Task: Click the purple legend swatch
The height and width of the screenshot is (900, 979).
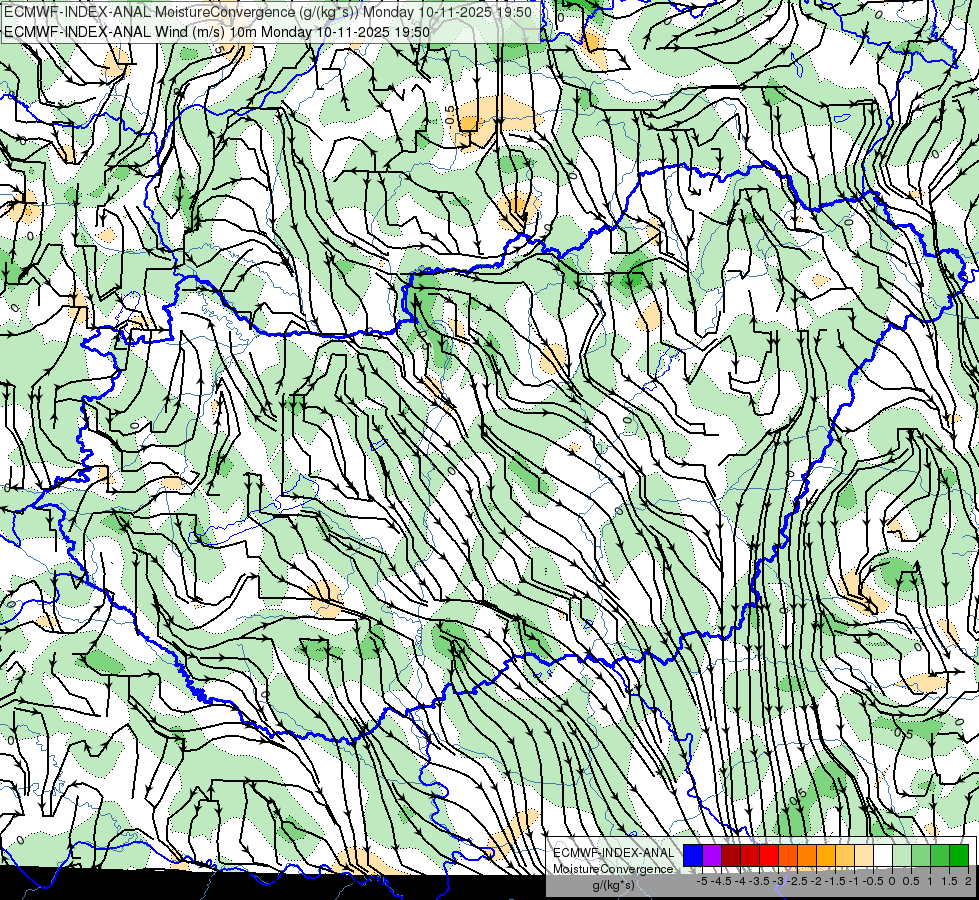Action: click(x=712, y=856)
